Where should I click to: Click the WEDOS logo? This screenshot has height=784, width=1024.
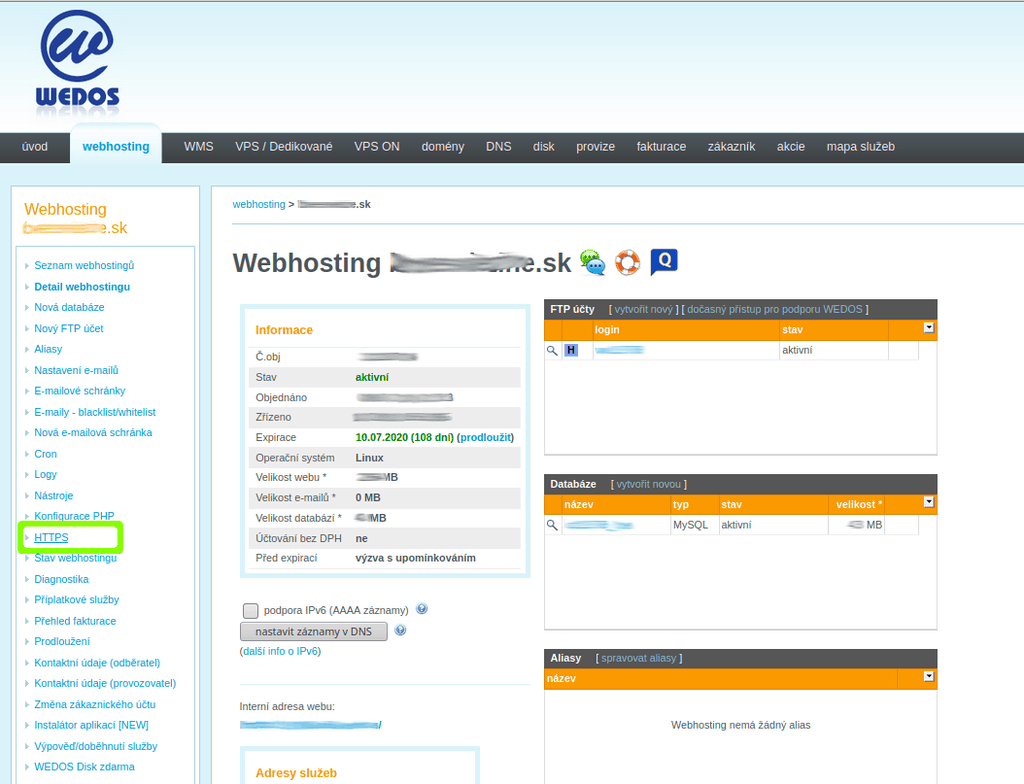[78, 59]
